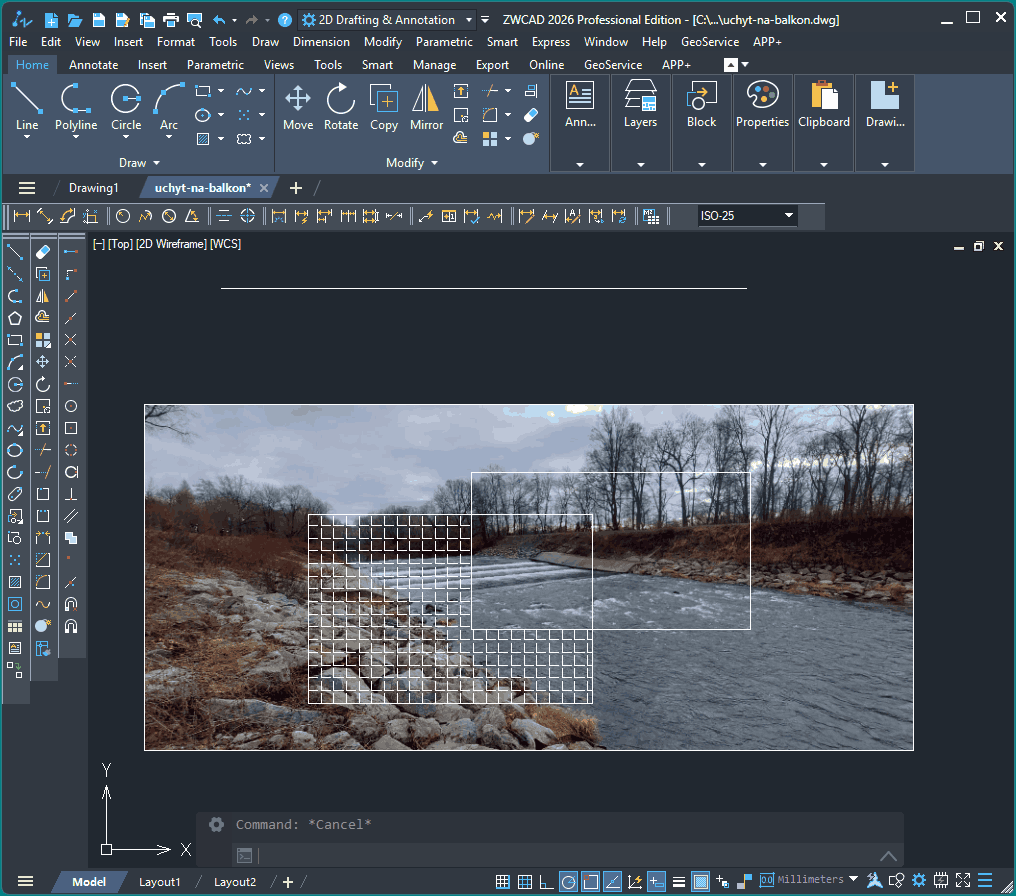The width and height of the screenshot is (1016, 896).
Task: Click the Save All icon in quick access
Action: [x=146, y=20]
